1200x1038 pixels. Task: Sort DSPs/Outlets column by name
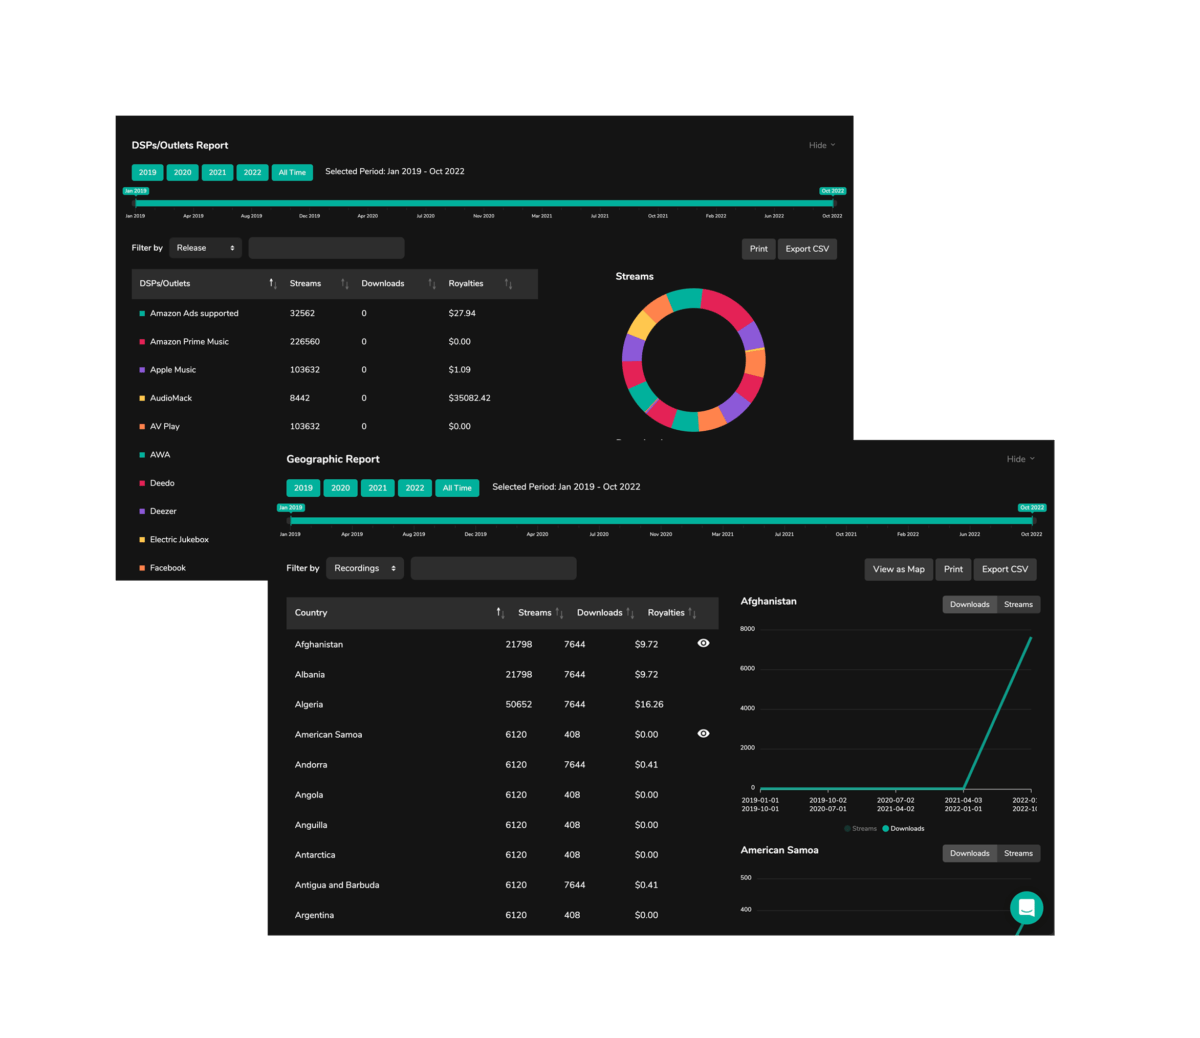273,284
